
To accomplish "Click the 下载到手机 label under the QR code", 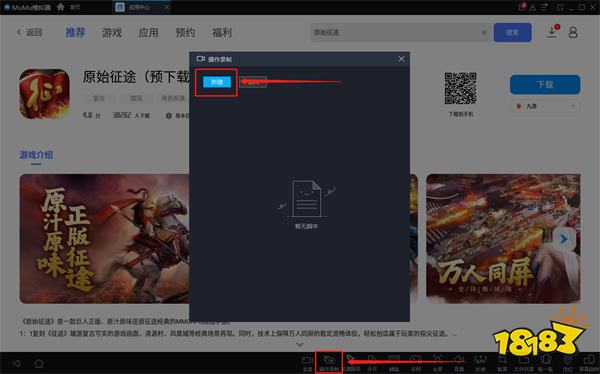I will click(460, 114).
